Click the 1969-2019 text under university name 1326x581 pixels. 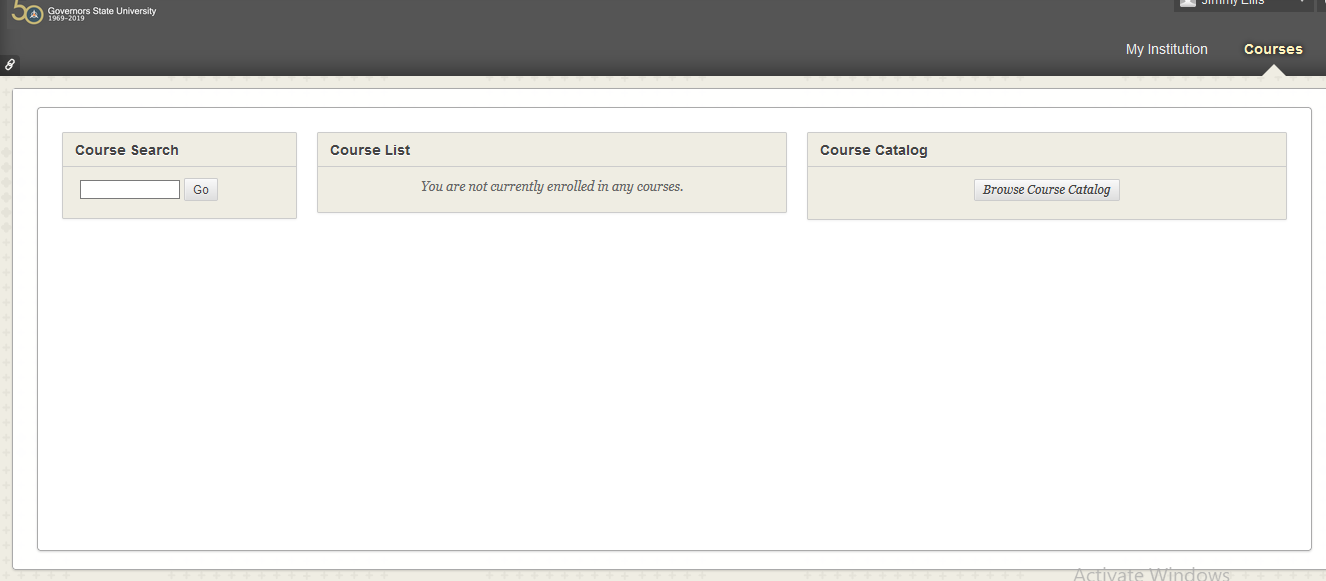pos(66,19)
